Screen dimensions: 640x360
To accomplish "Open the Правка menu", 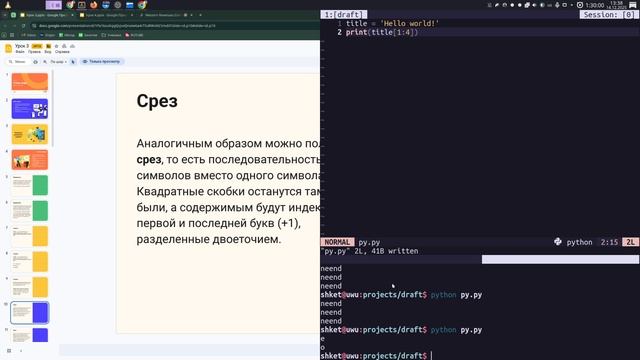I will click(34, 52).
